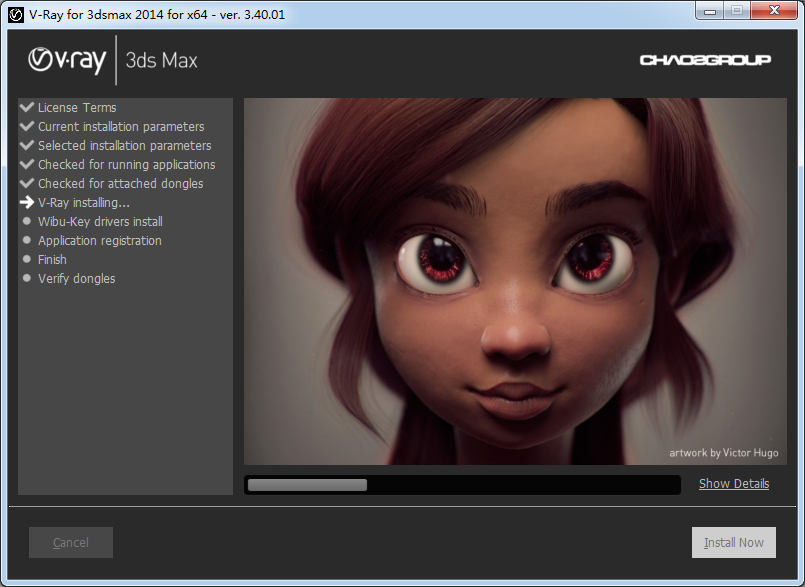
Task: Click the bullet beside Wibu-Key drivers install
Action: click(27, 222)
